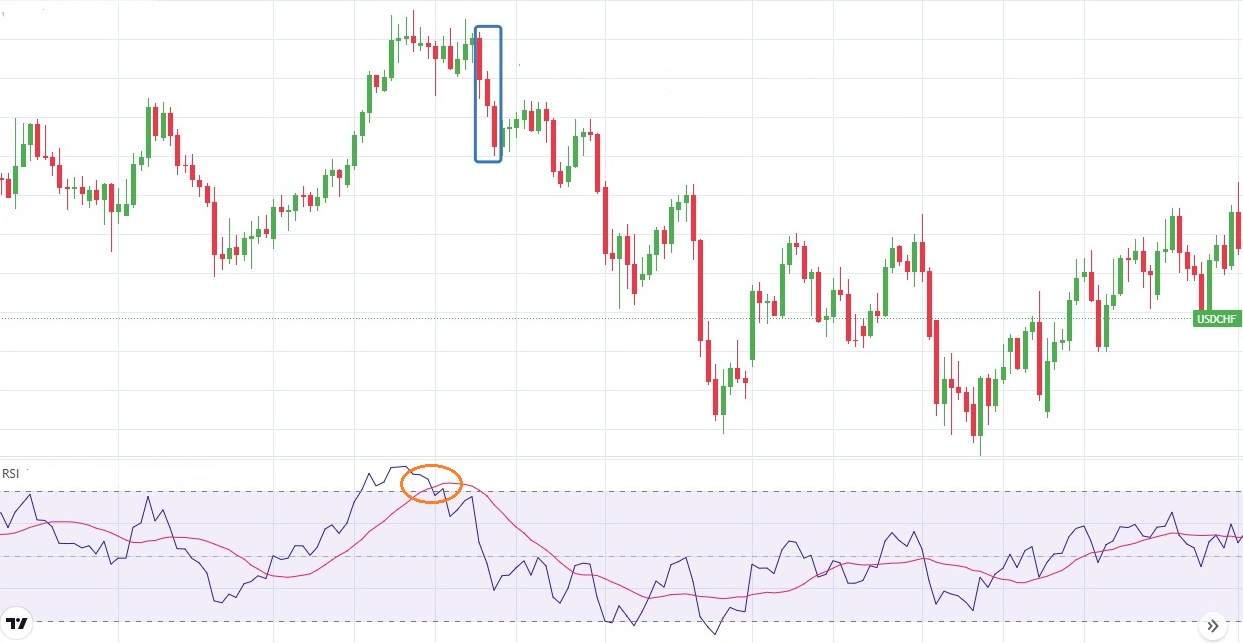Click the green USDCHF price label
Screen dimensions: 1243x643
[x=1217, y=319]
